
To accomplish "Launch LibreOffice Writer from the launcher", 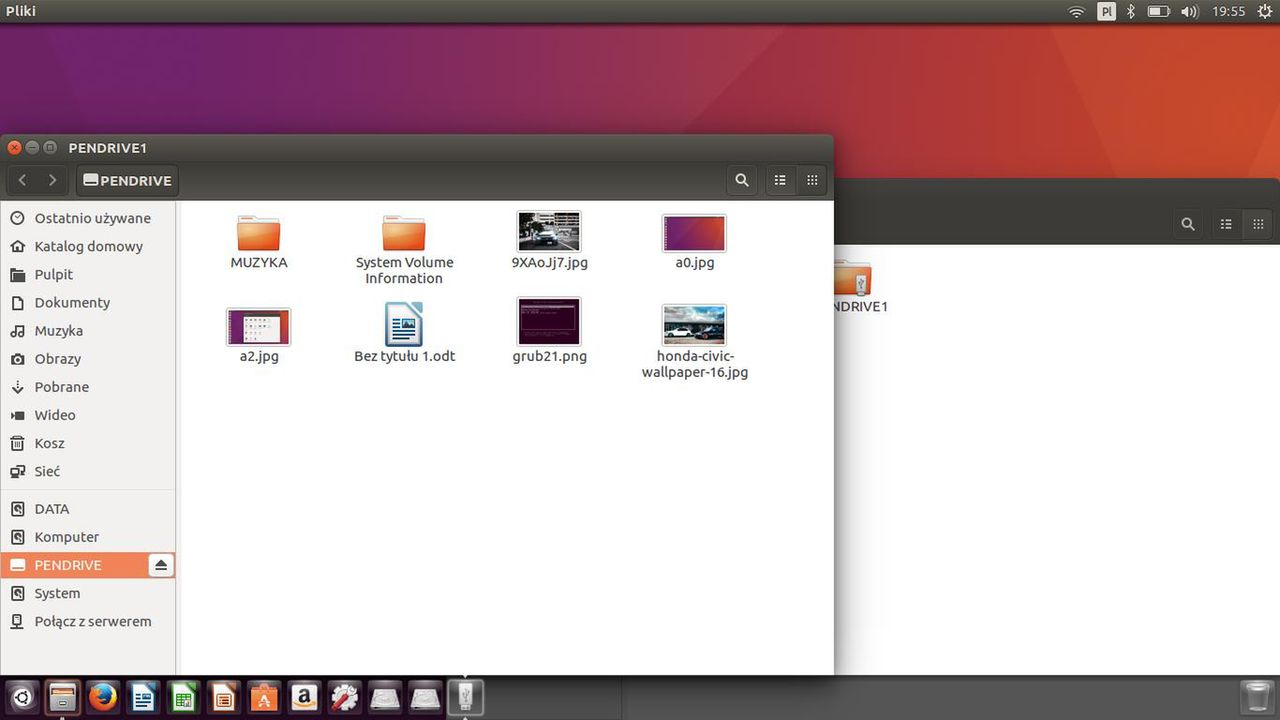I will tap(143, 697).
